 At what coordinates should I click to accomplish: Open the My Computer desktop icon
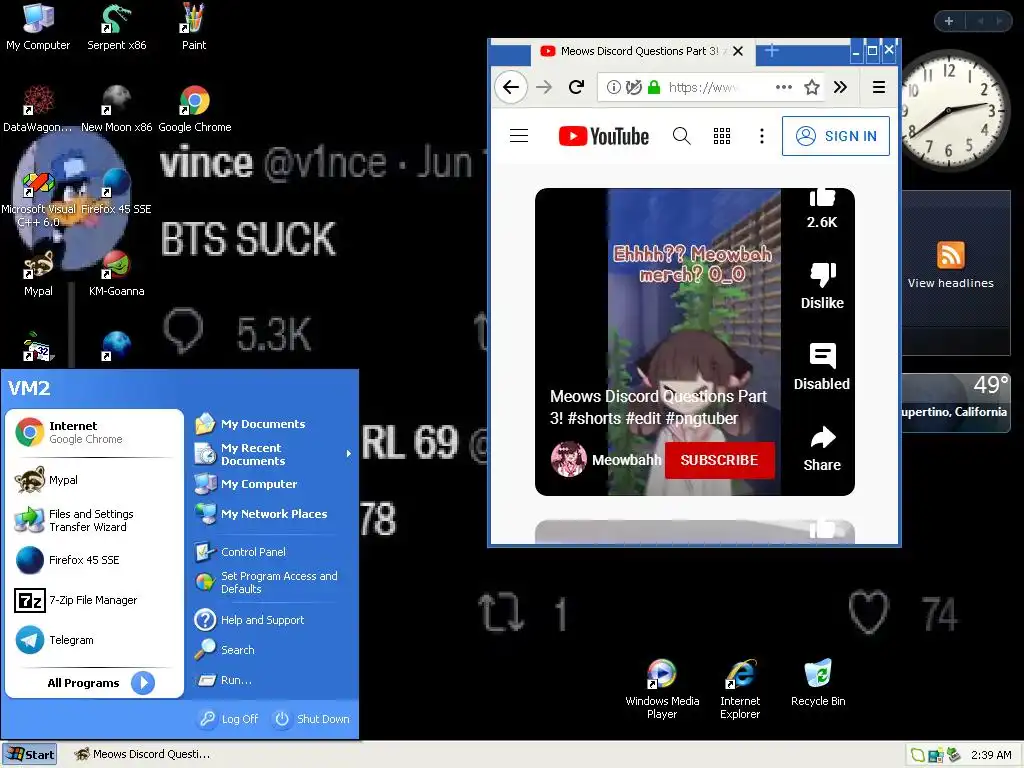pyautogui.click(x=38, y=27)
